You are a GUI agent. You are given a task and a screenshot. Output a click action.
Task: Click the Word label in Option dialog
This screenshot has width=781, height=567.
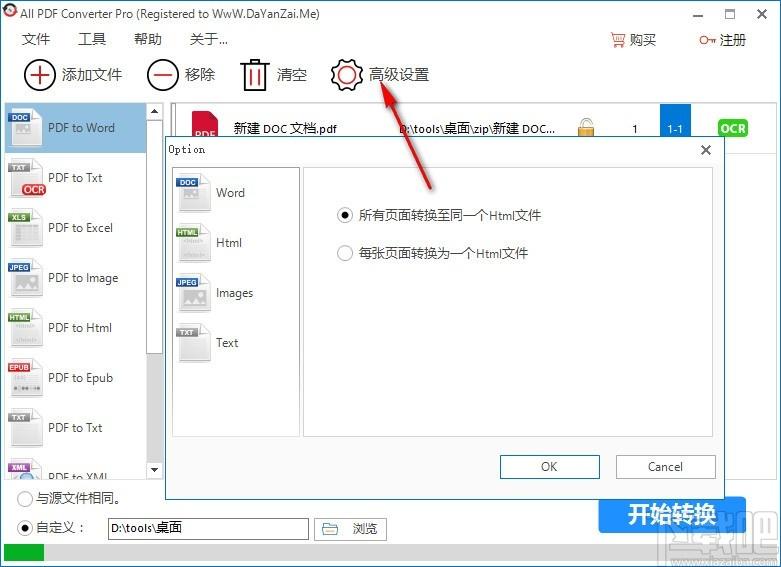click(x=230, y=193)
